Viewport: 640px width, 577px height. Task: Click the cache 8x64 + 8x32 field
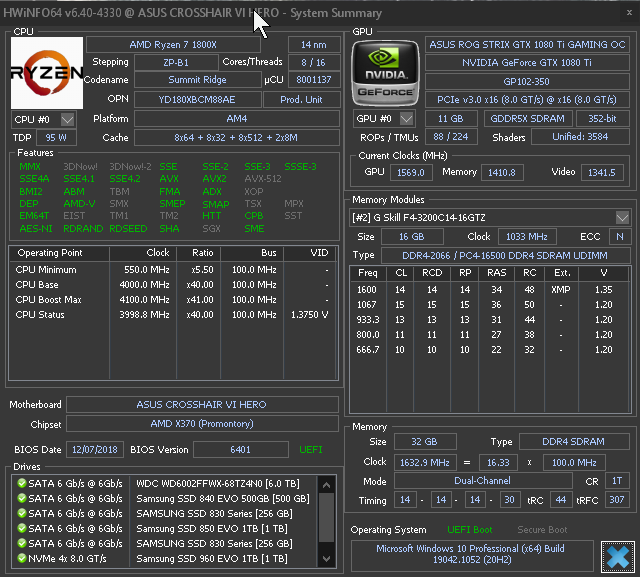pyautogui.click(x=237, y=138)
